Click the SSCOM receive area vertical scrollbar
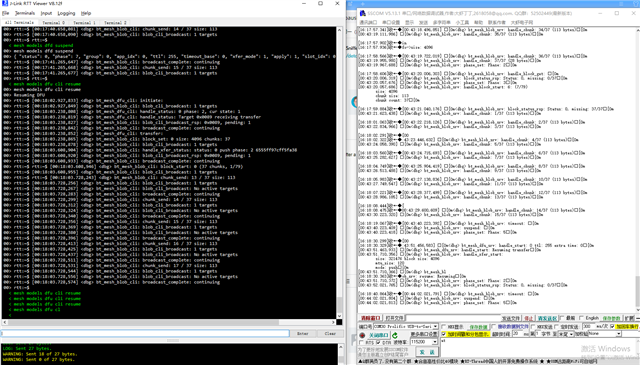Image resolution: width=640 pixels, height=365 pixels. click(x=637, y=170)
